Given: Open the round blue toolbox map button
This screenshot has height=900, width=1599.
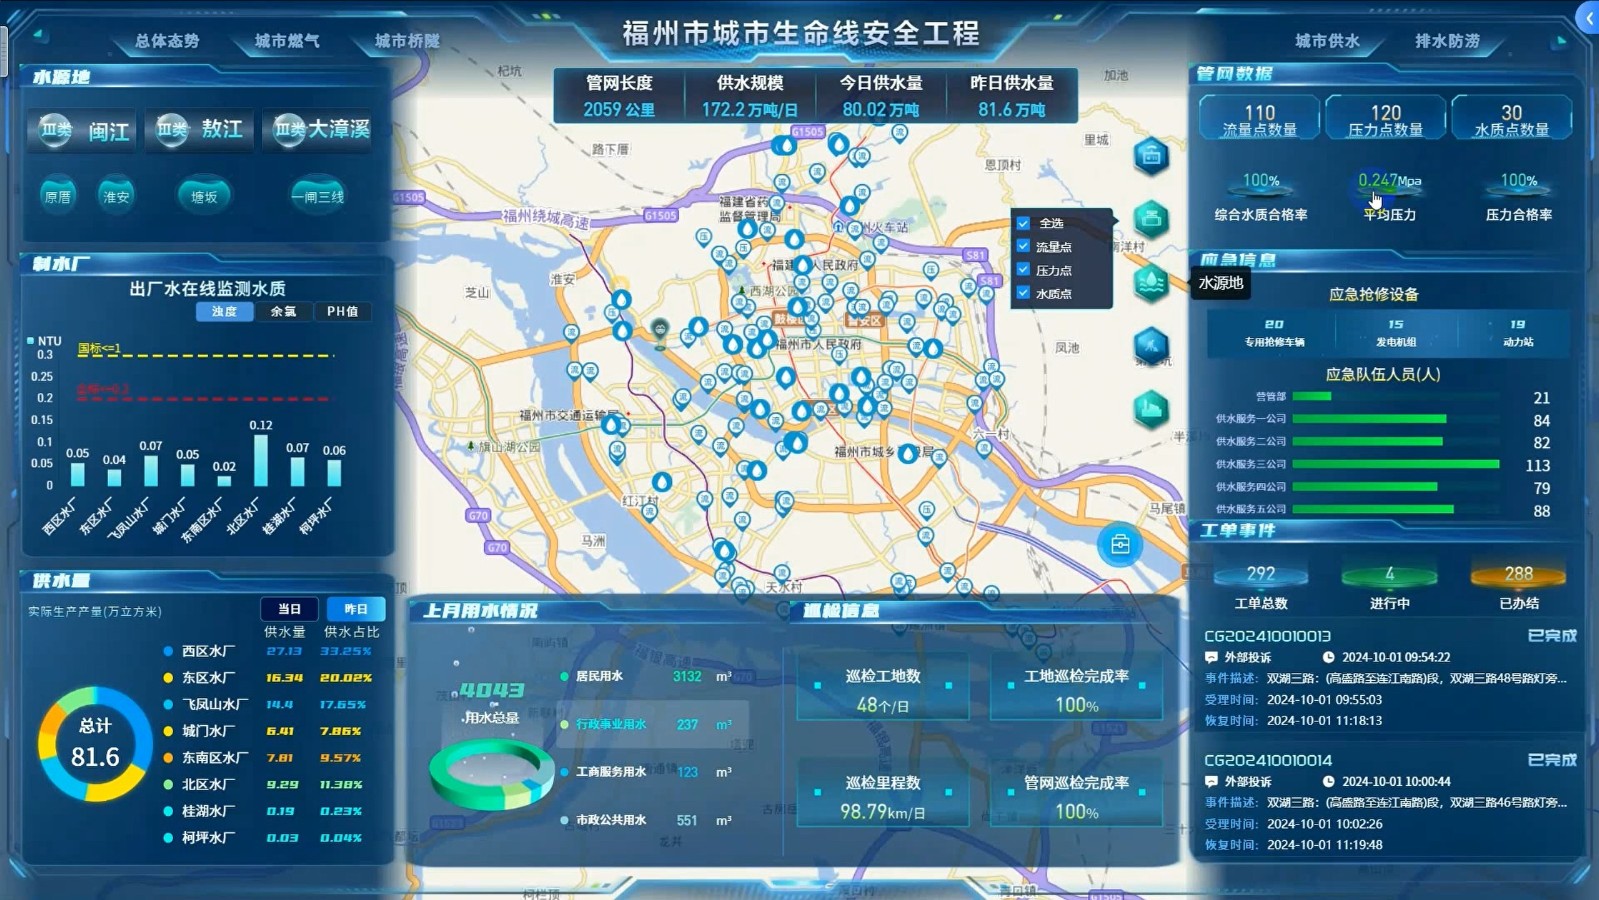Looking at the screenshot, I should point(1120,545).
